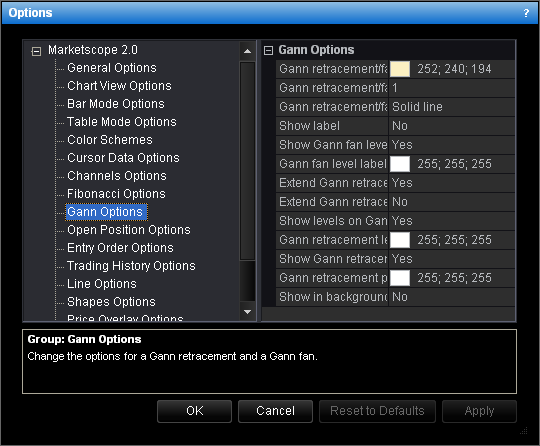Image resolution: width=540 pixels, height=446 pixels.
Task: Select Fibonacci Options in the tree
Action: pos(116,194)
